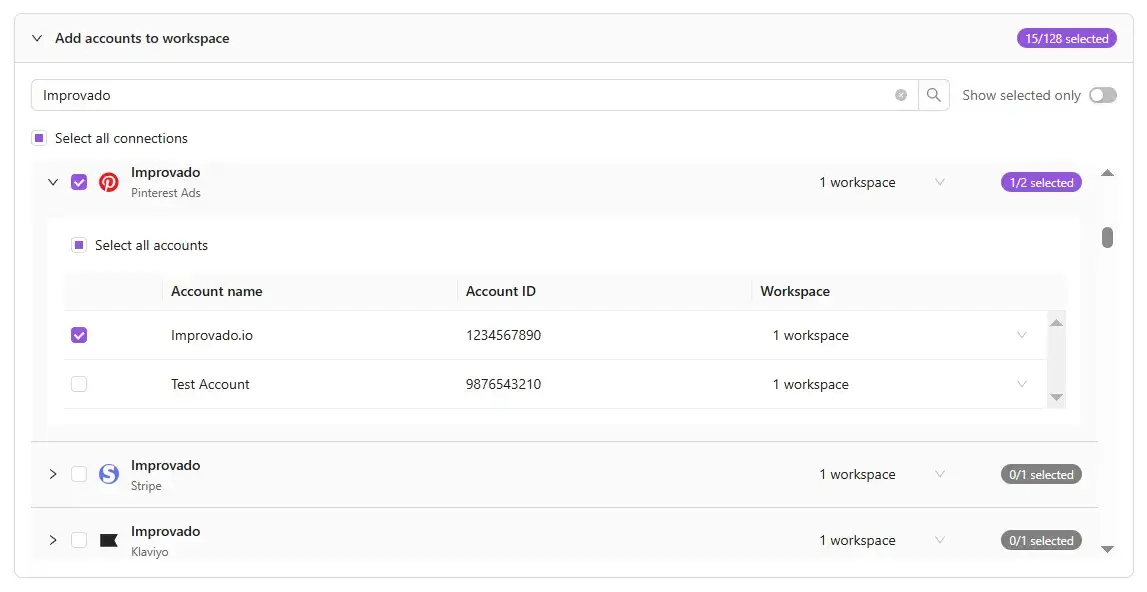Click the 15/128 selected badge
The image size is (1147, 592).
tap(1066, 38)
